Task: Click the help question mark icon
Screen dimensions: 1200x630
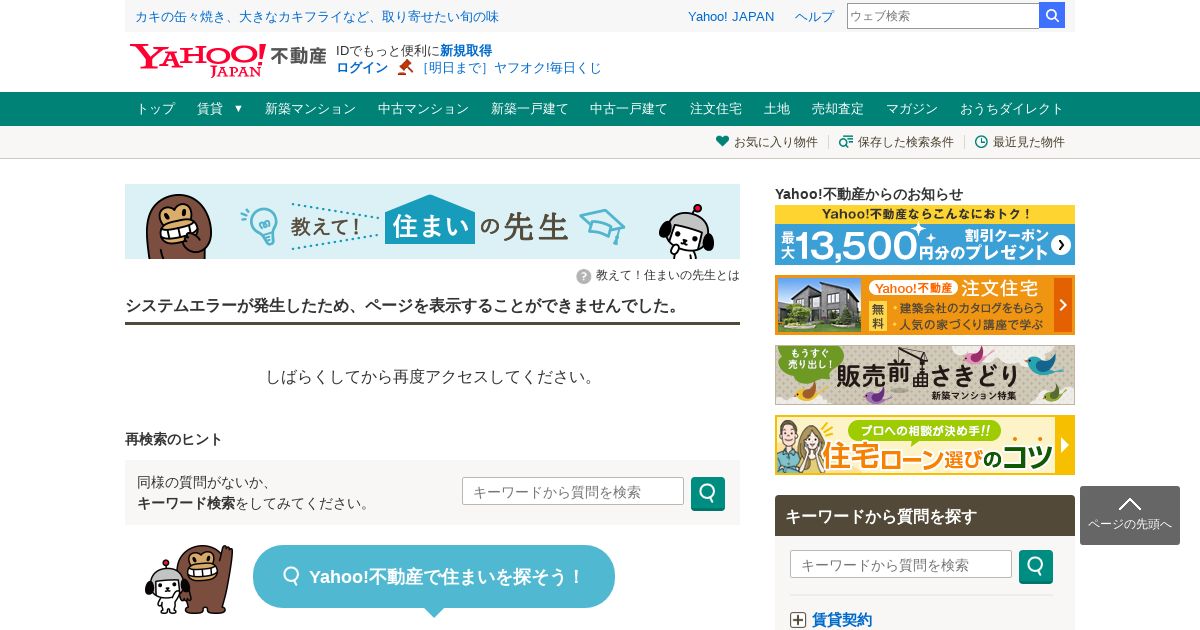Action: pos(584,276)
